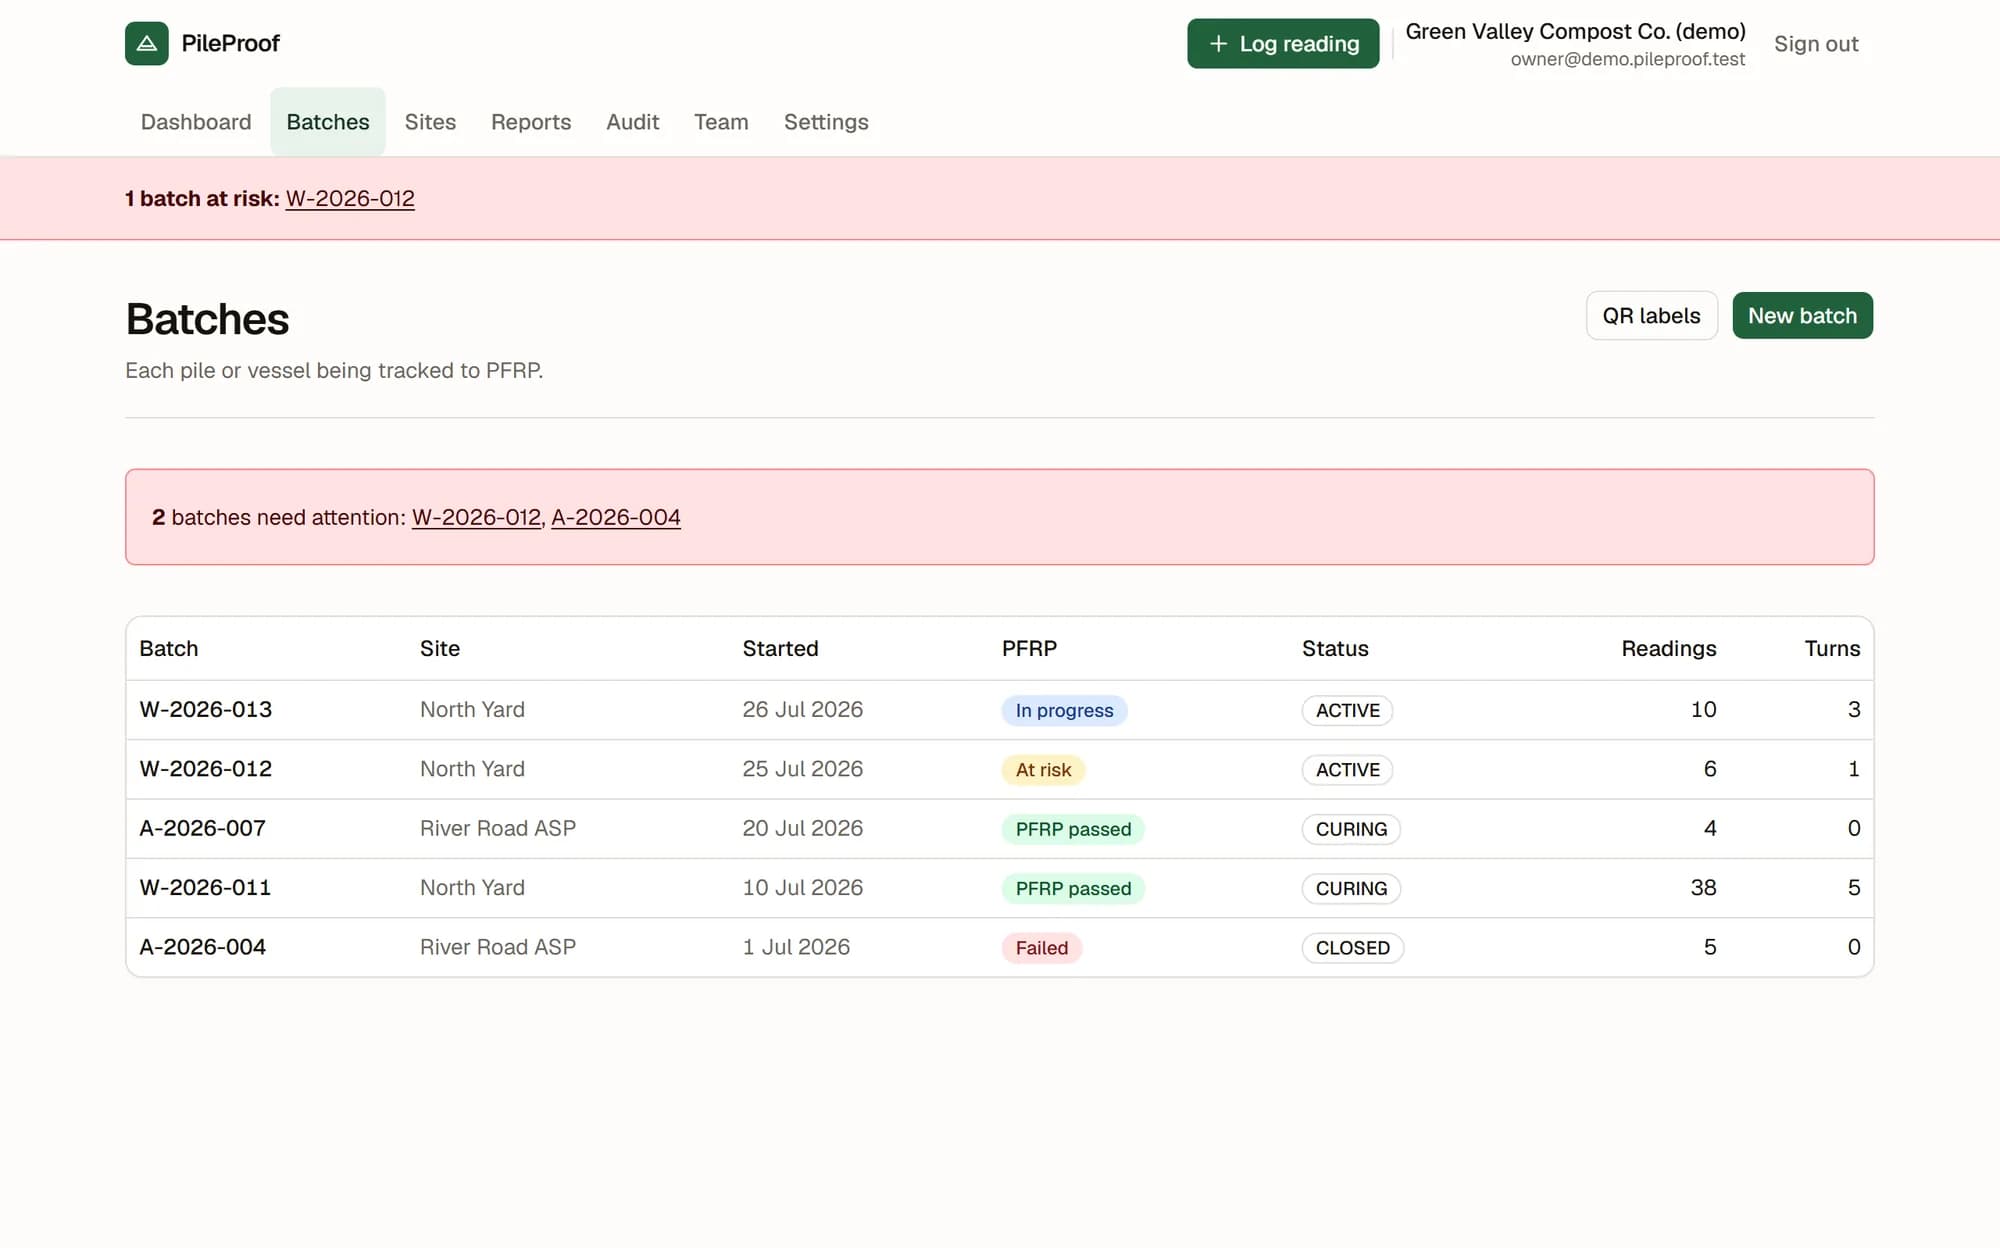Click the 25 Jul 2026 start date
Screen dimensions: 2000x1248
[x=802, y=768]
